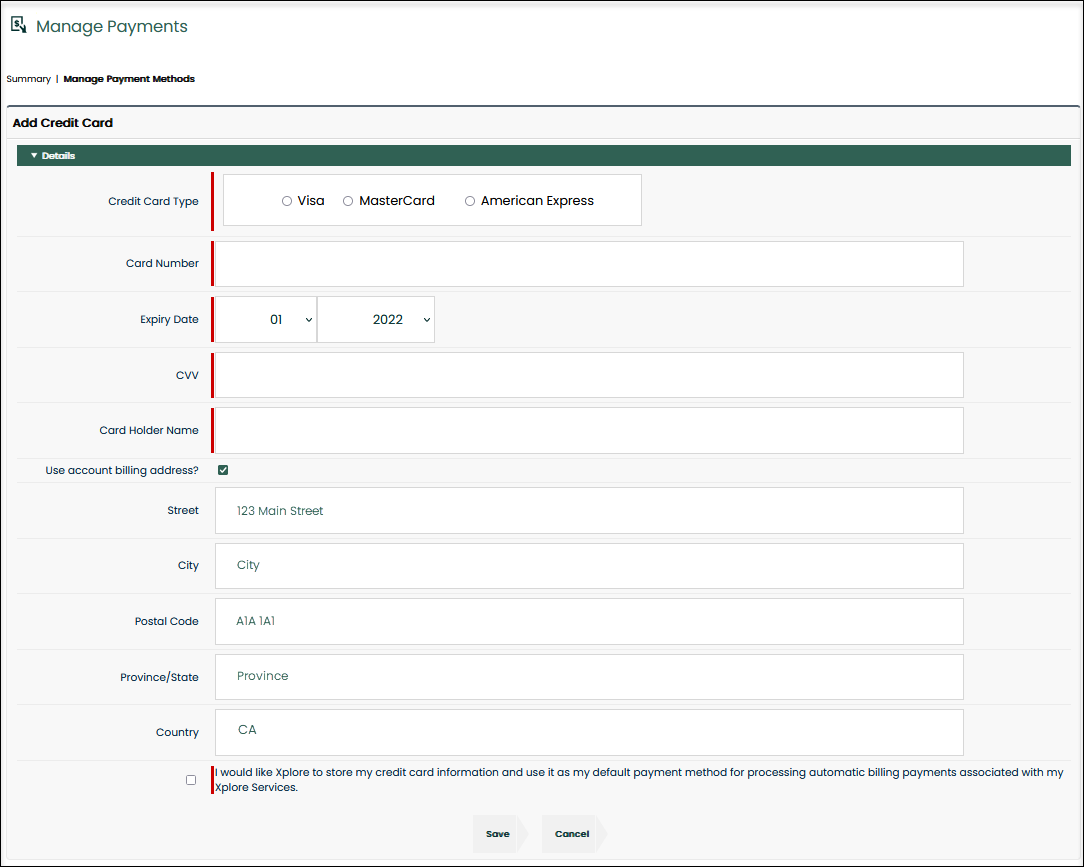Click the Card Number input field
This screenshot has height=867, width=1084.
click(589, 264)
